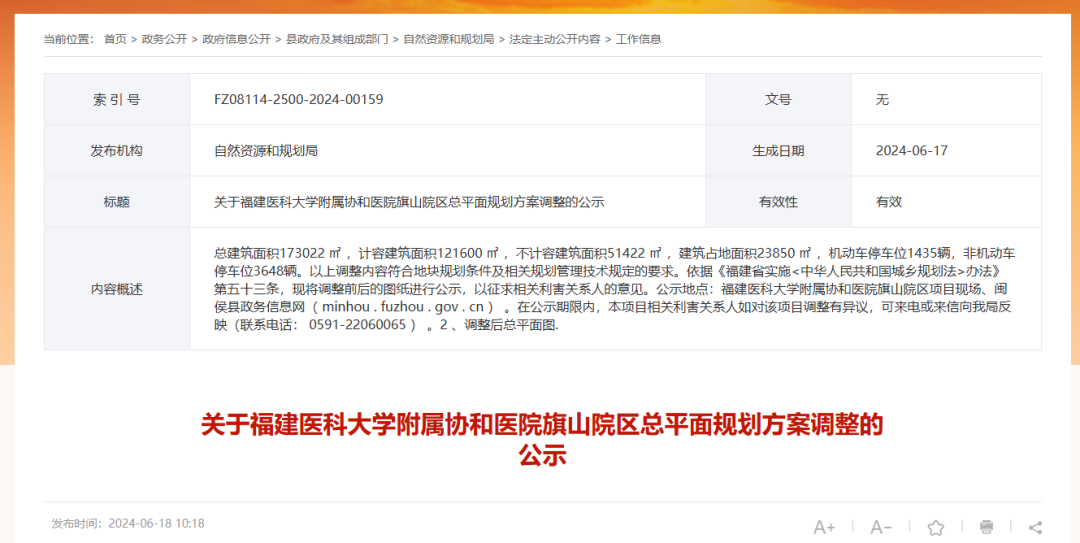Viewport: 1080px width, 543px height.
Task: Click the 内容概述 label cell
Action: point(117,289)
